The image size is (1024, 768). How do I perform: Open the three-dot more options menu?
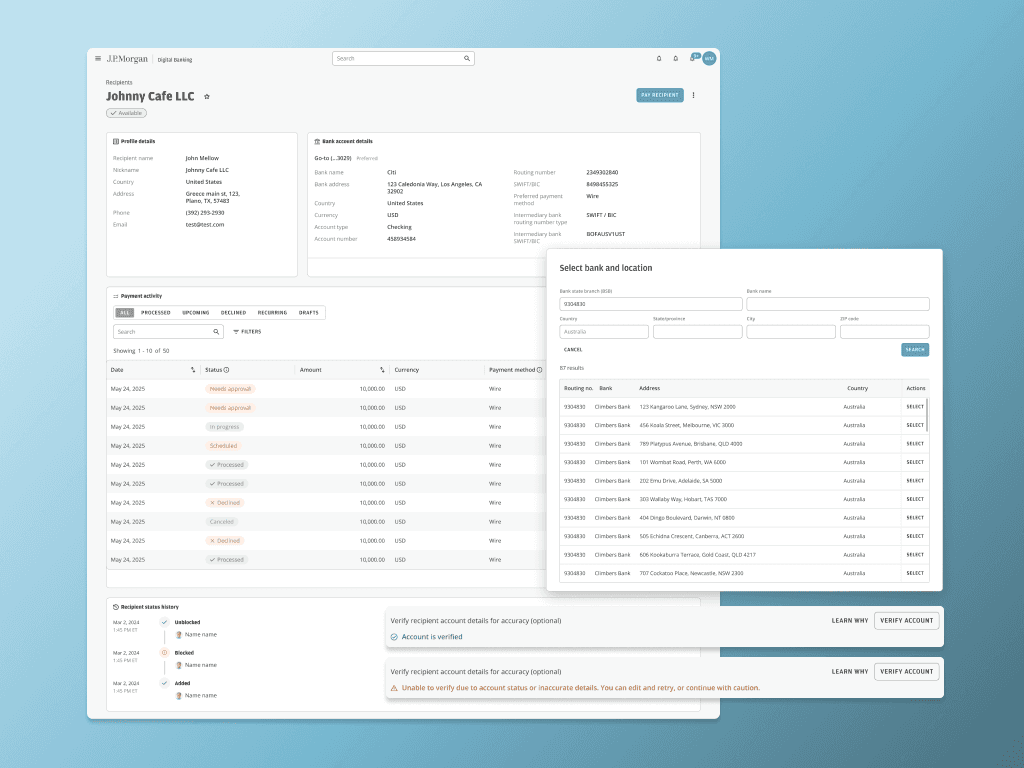[x=694, y=95]
